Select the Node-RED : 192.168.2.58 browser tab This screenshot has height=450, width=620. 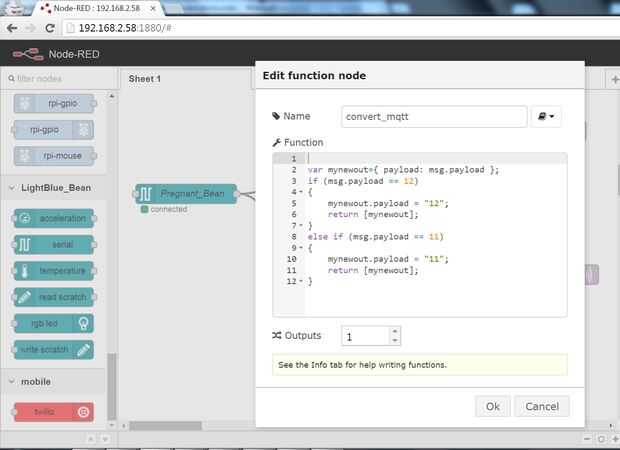(97, 8)
